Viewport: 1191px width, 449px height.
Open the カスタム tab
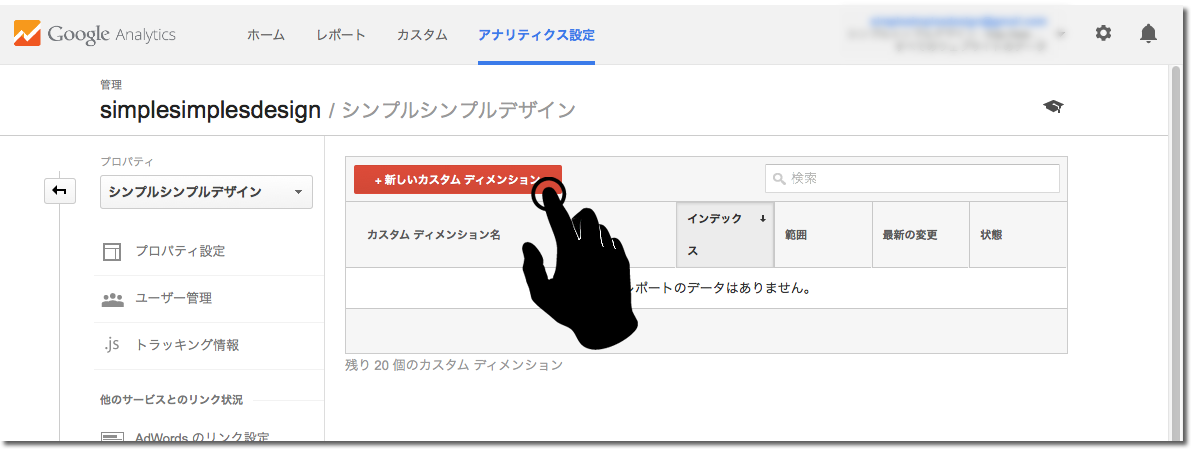pyautogui.click(x=422, y=35)
